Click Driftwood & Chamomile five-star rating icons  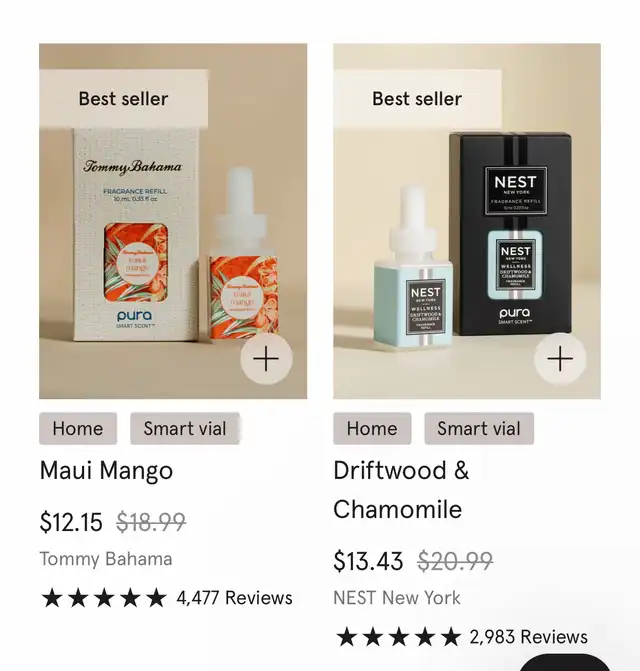click(x=398, y=637)
